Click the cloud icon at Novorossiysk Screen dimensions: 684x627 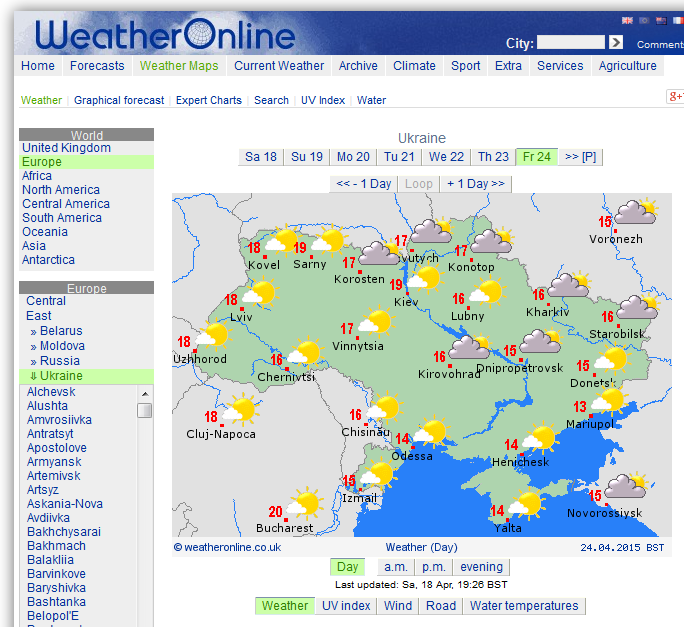(x=626, y=485)
